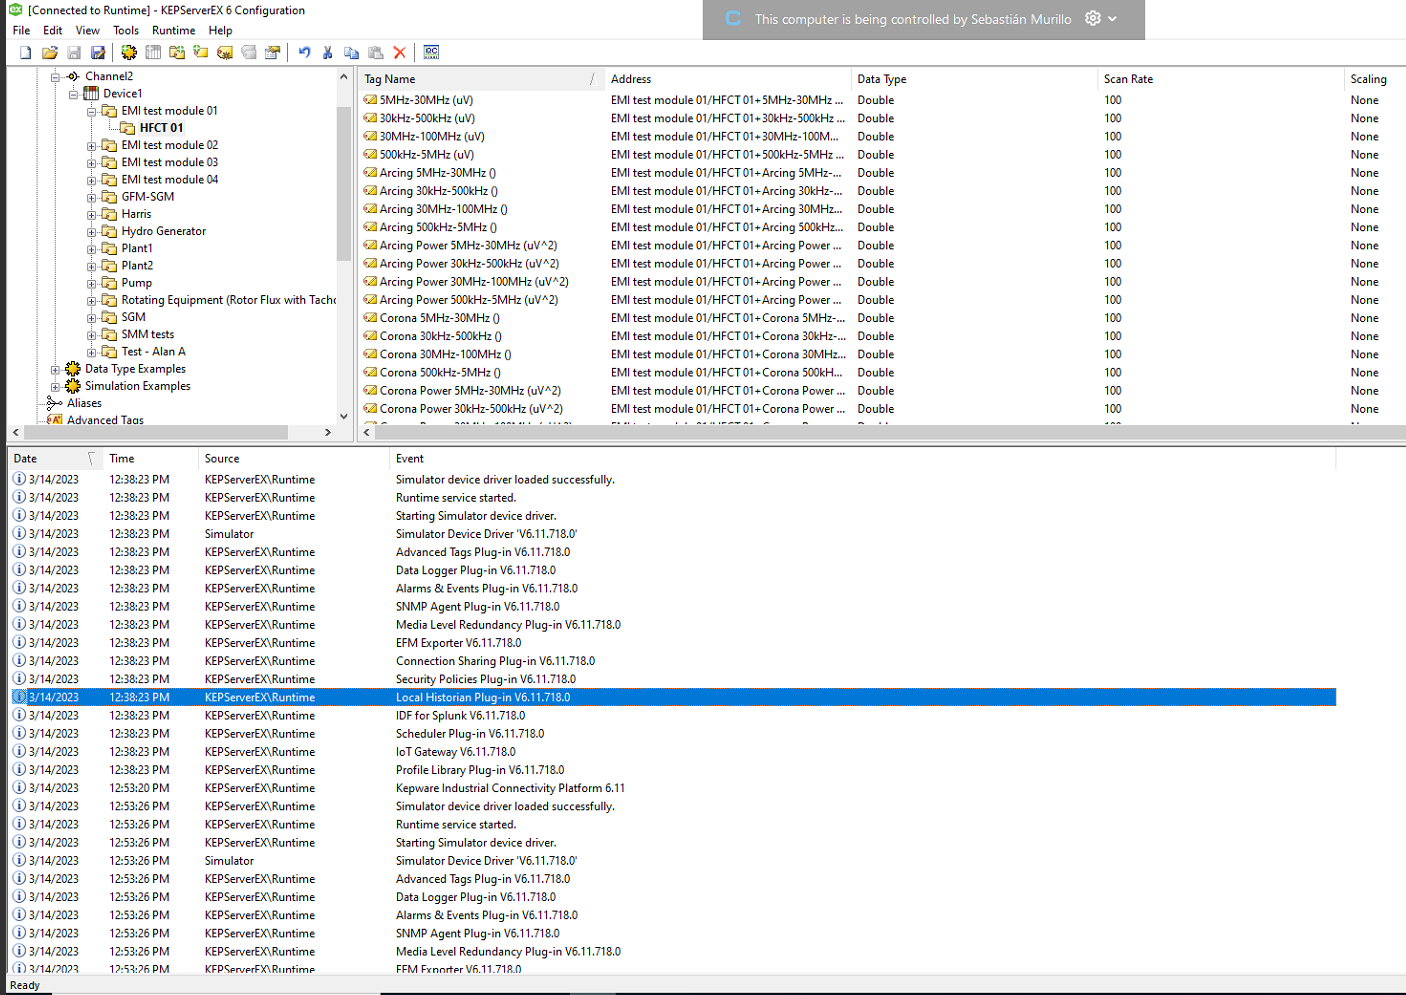This screenshot has height=995, width=1406.
Task: Select the GFM-SGM tag group
Action: [148, 197]
